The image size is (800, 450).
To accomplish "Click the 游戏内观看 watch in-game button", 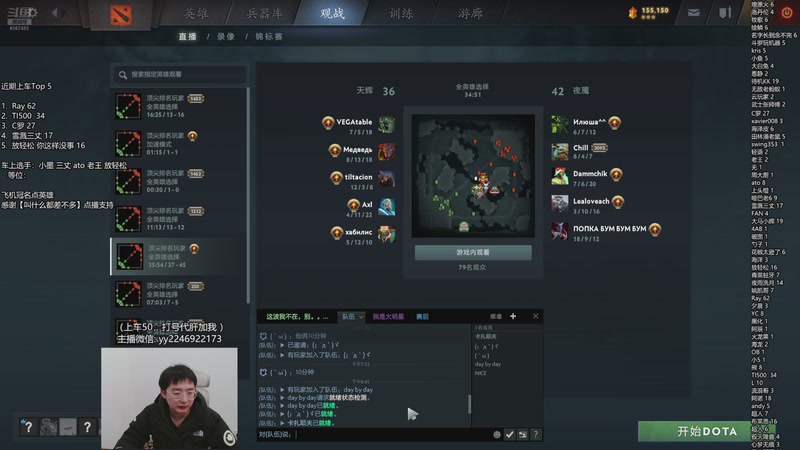I will point(473,253).
